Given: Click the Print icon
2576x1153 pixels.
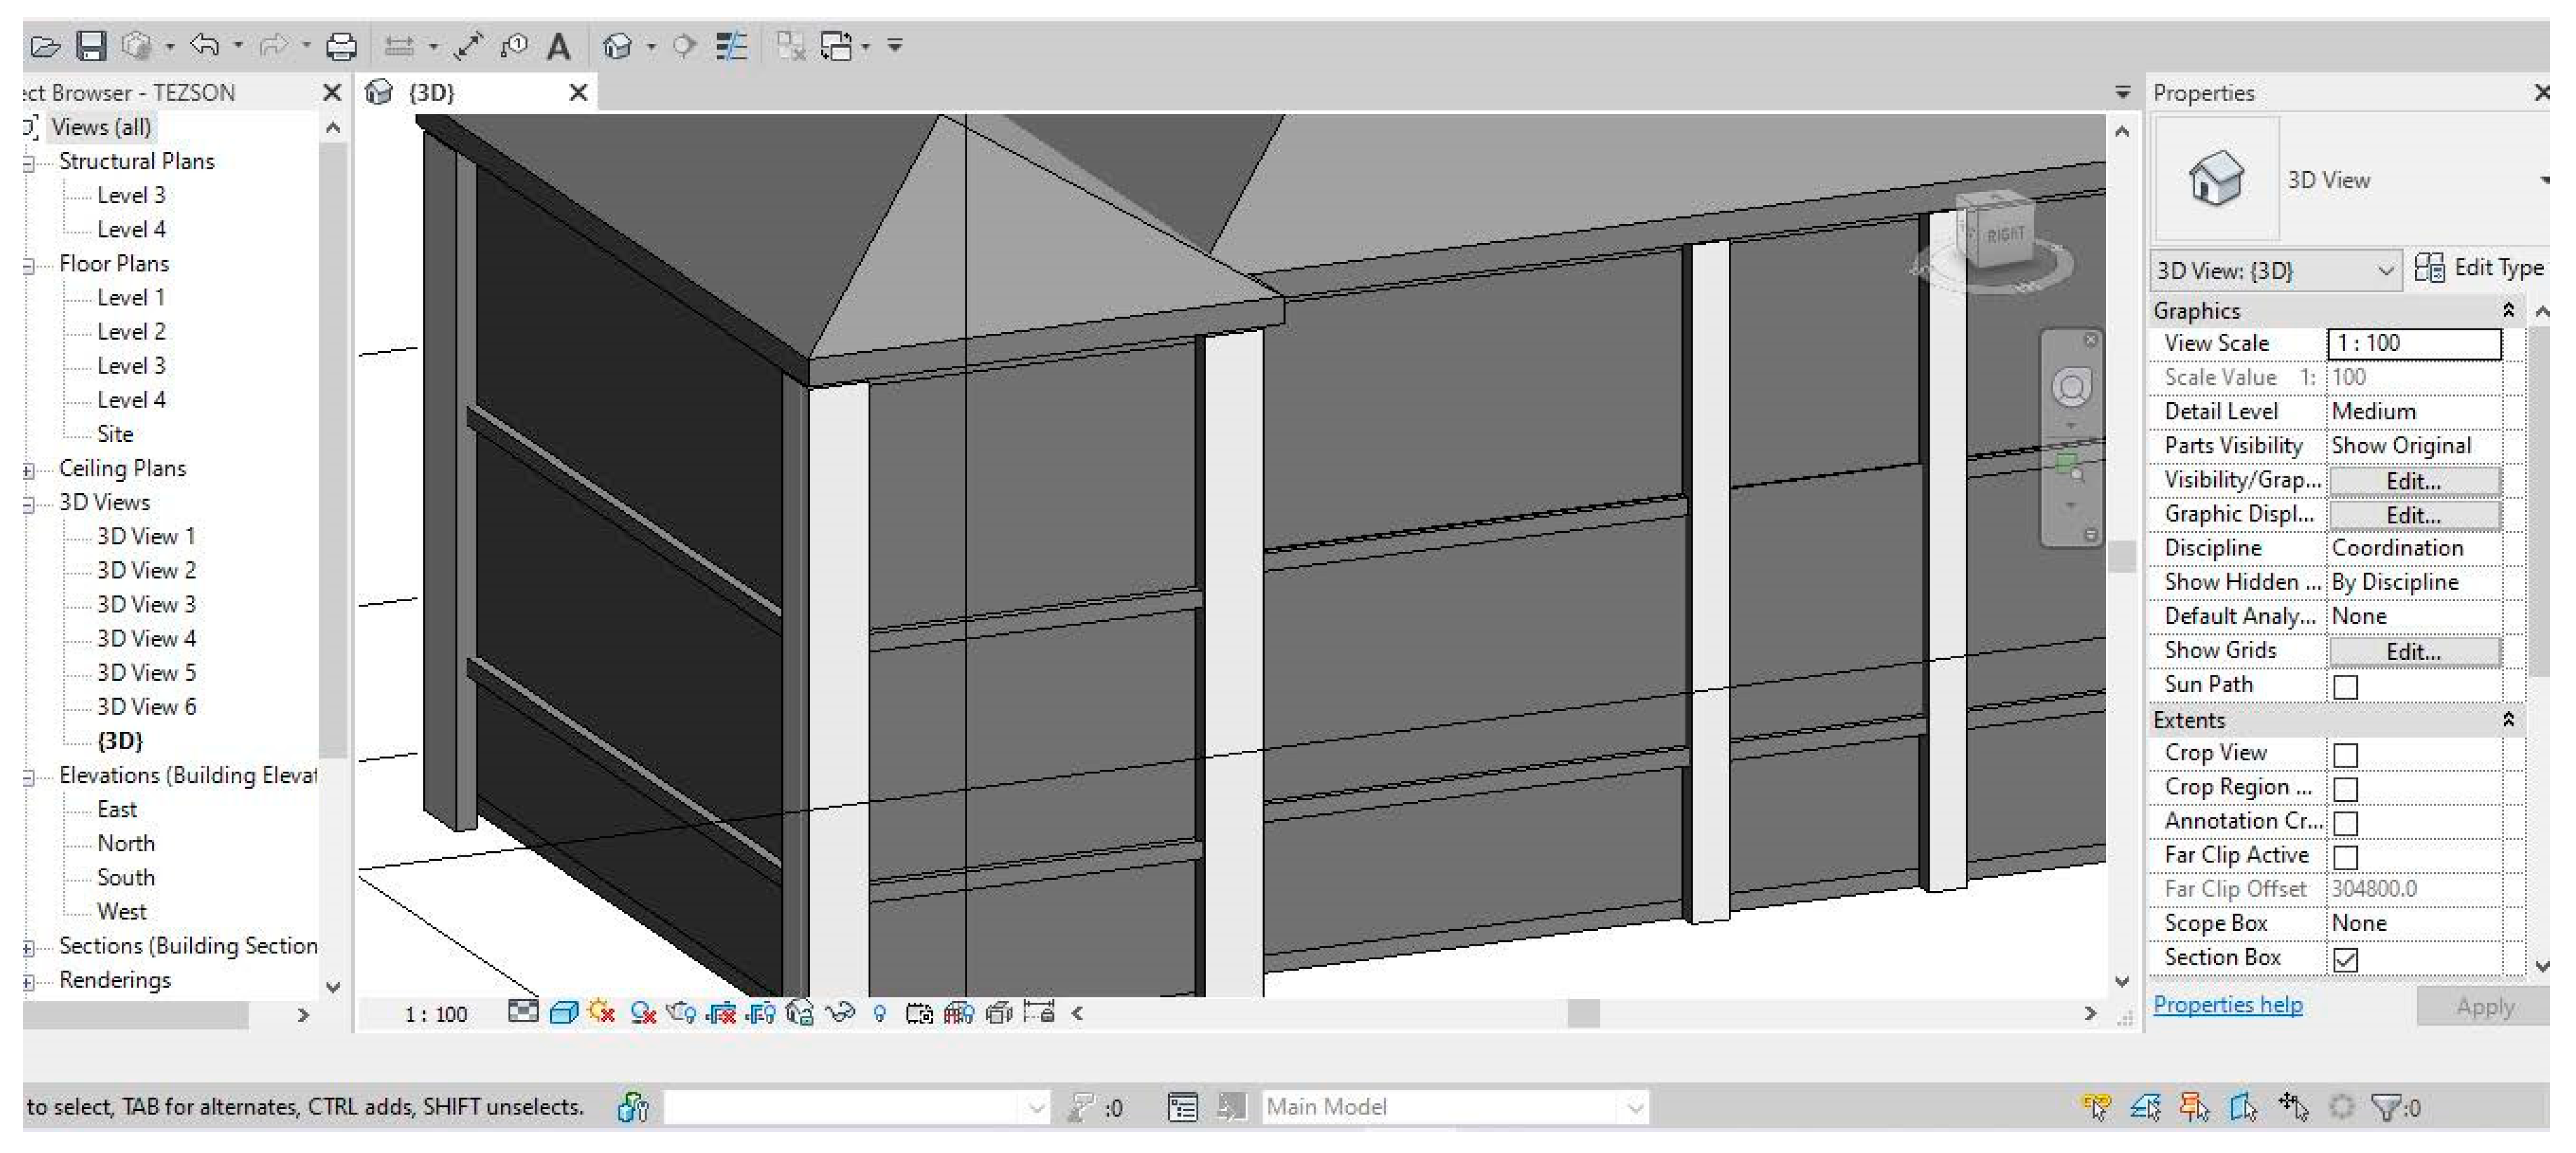Looking at the screenshot, I should pos(341,46).
